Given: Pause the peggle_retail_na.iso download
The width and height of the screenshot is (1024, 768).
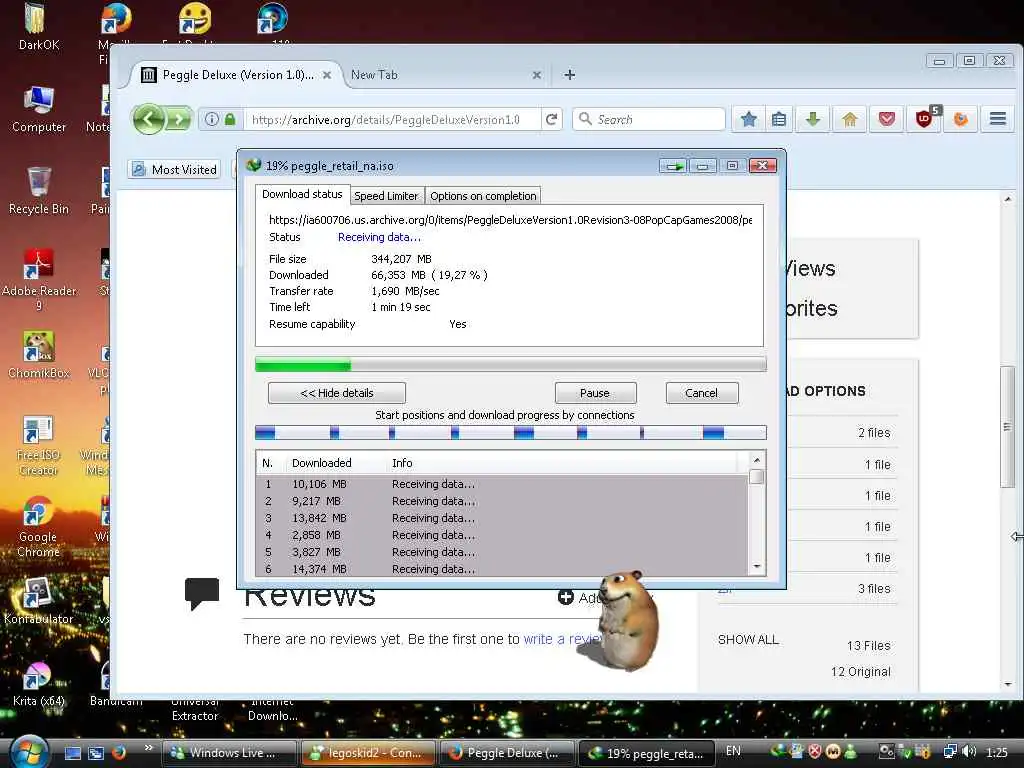Looking at the screenshot, I should 595,393.
